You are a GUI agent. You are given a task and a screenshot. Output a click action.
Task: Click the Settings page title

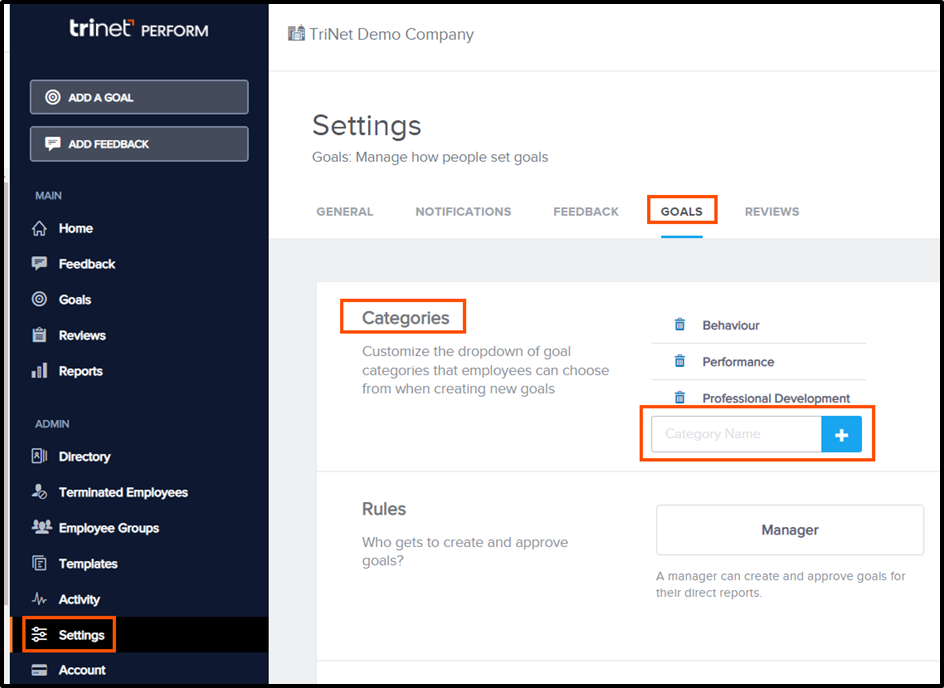(x=367, y=125)
